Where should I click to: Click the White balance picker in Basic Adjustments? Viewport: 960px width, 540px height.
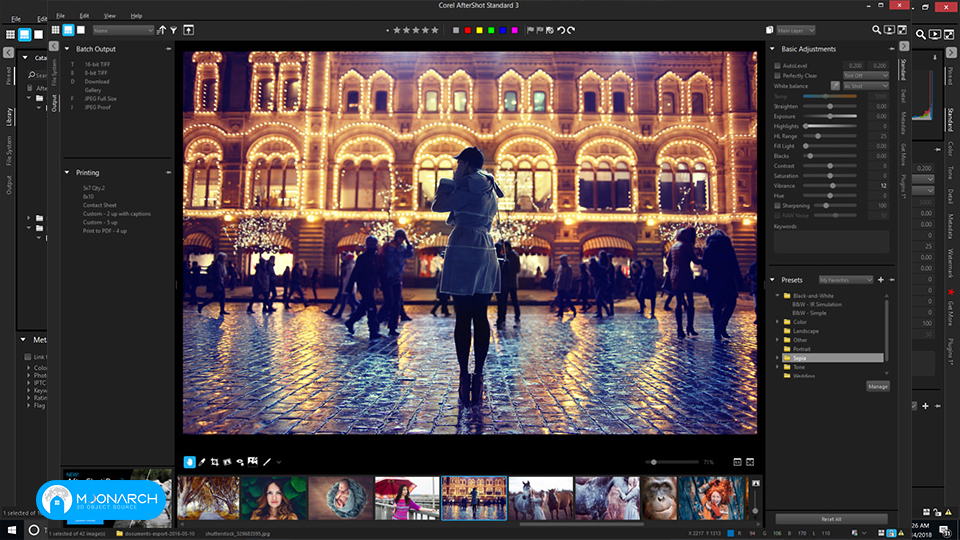pyautogui.click(x=835, y=86)
